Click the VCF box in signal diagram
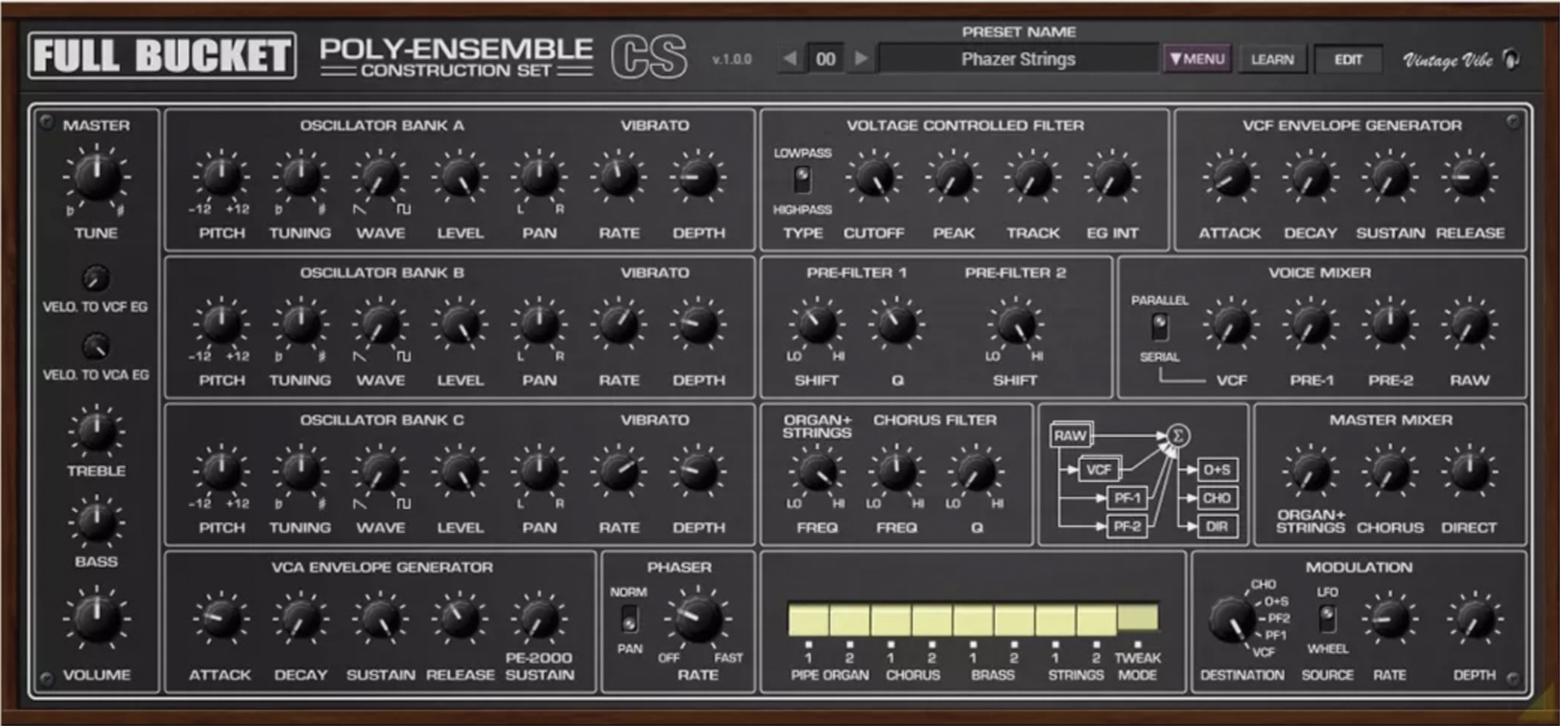Viewport: 1560px width, 726px height. tap(1100, 467)
